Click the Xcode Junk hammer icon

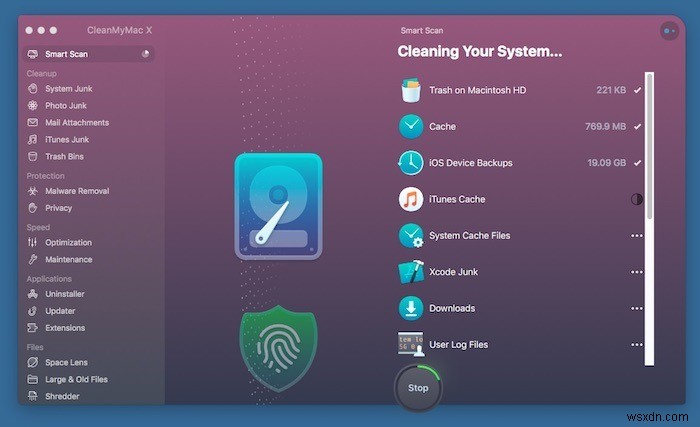click(x=411, y=272)
